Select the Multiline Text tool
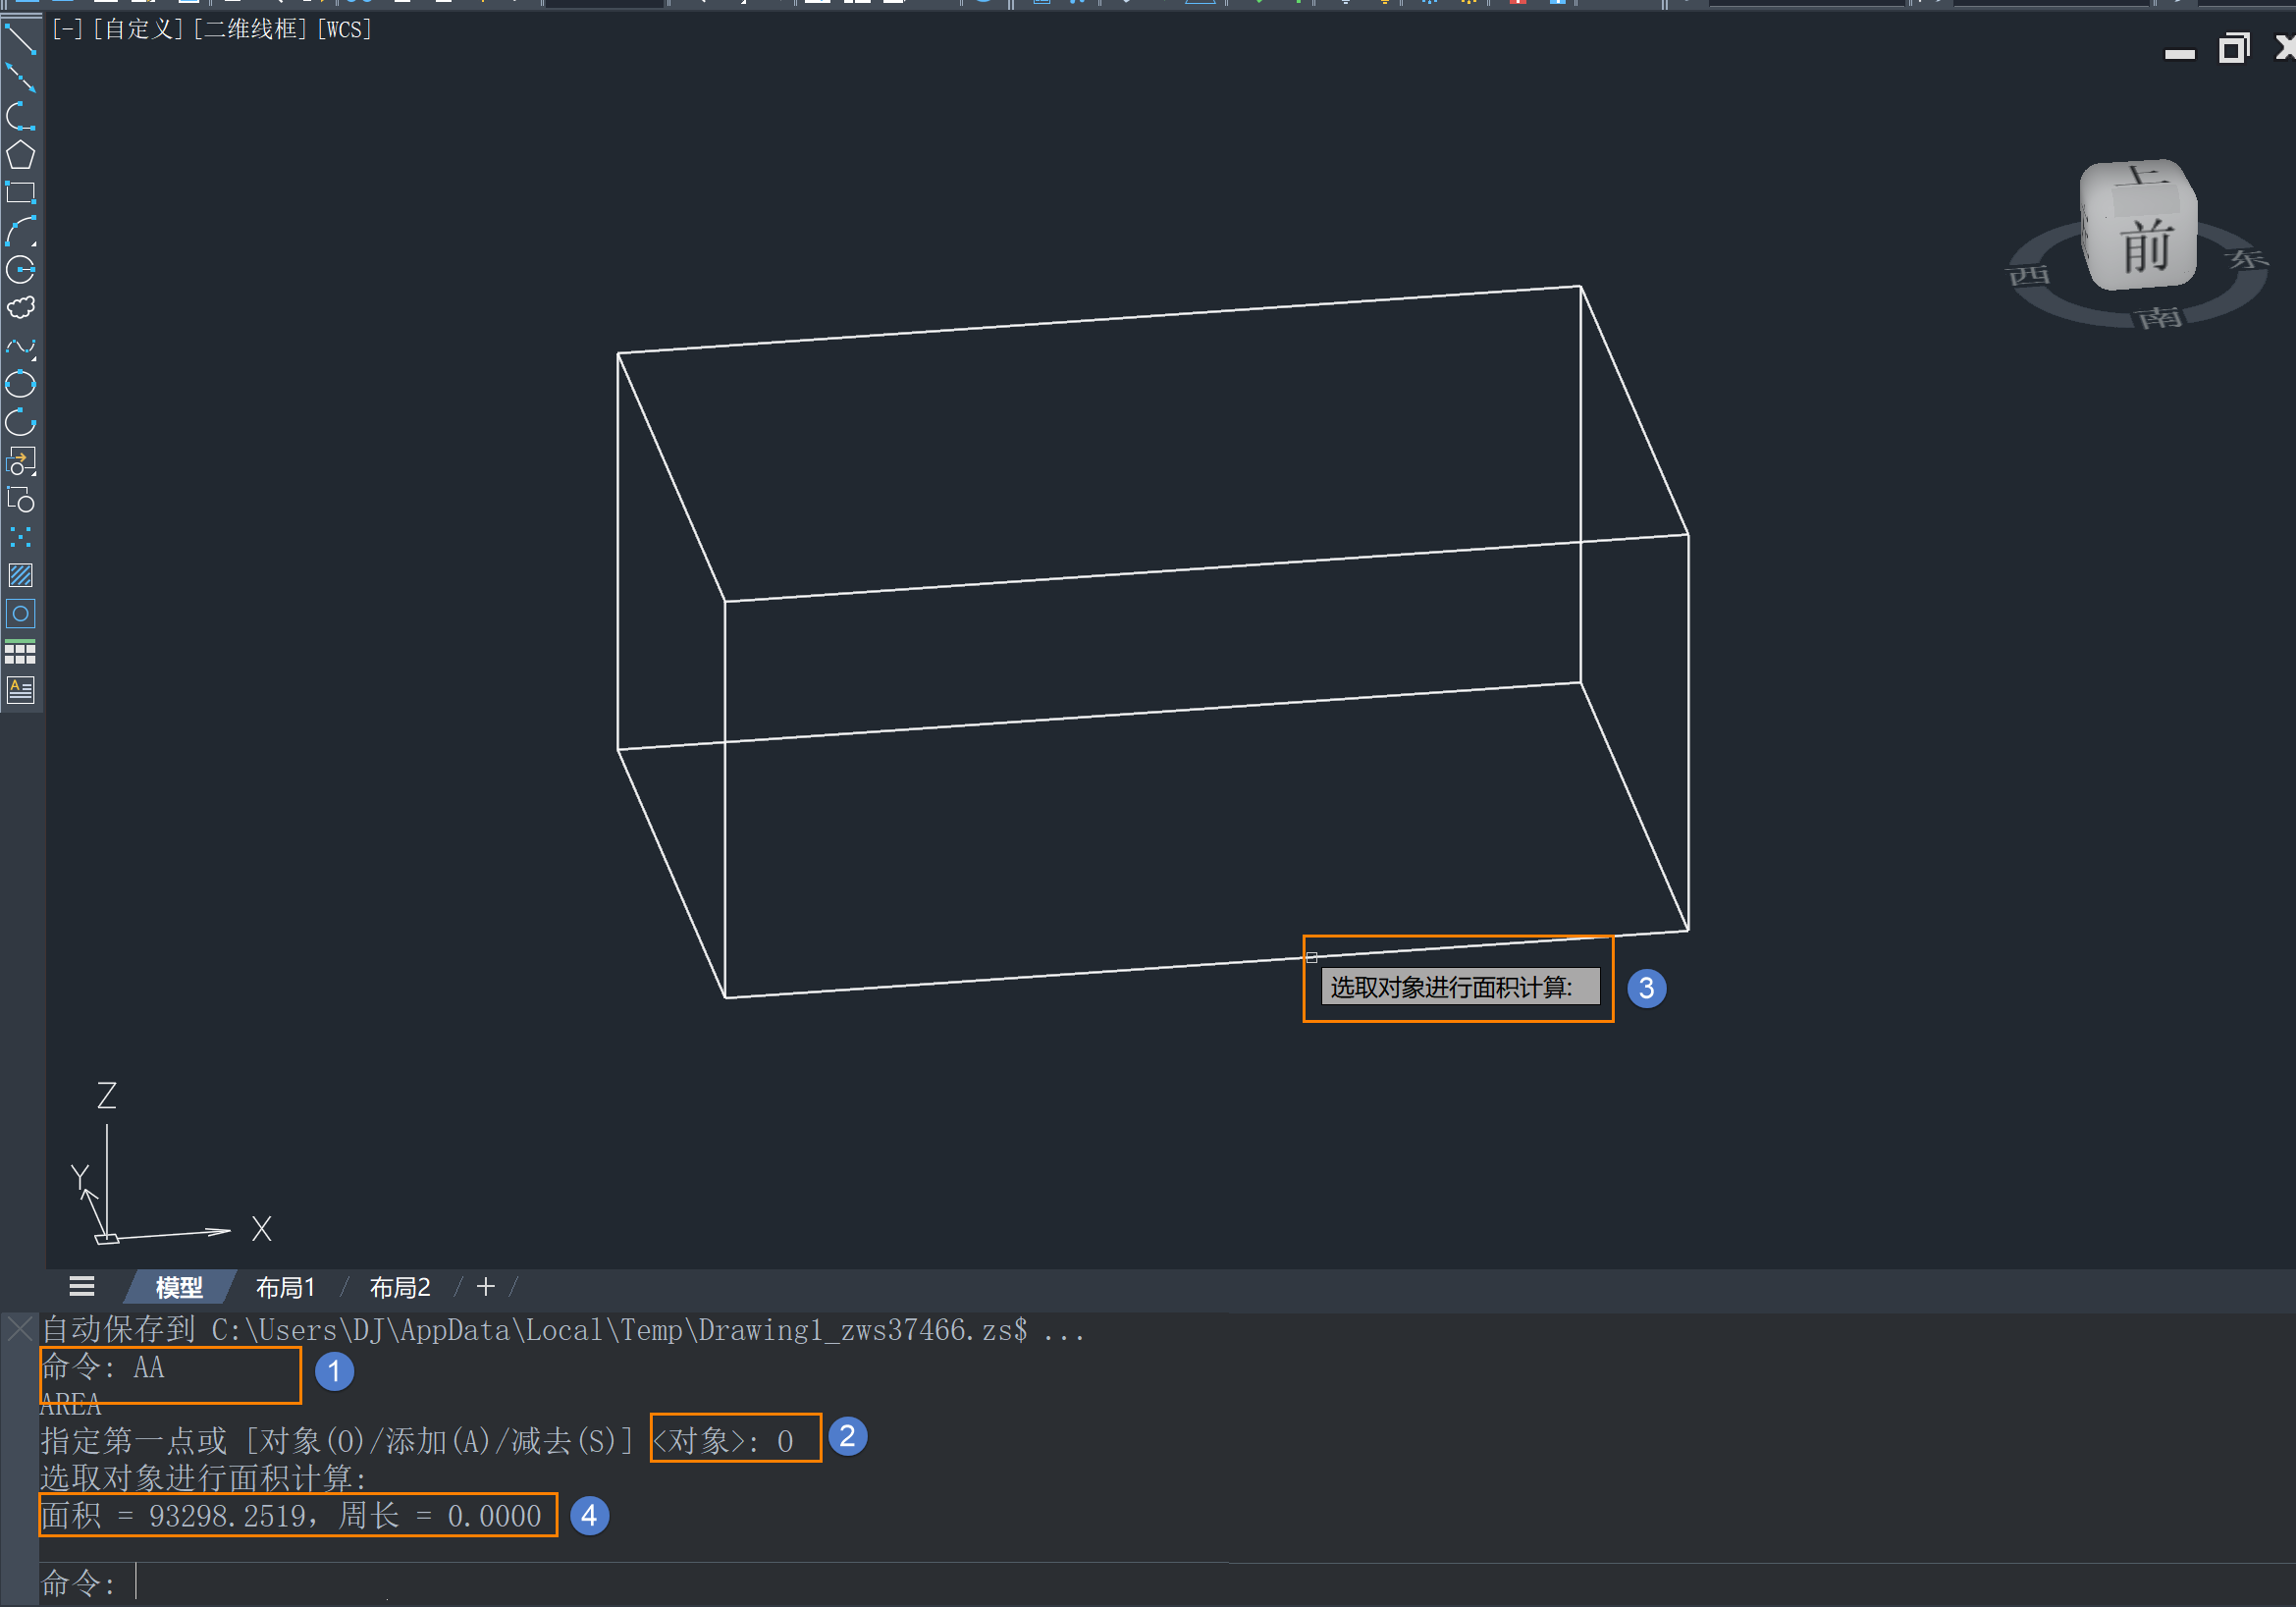Image resolution: width=2296 pixels, height=1607 pixels. (20, 690)
